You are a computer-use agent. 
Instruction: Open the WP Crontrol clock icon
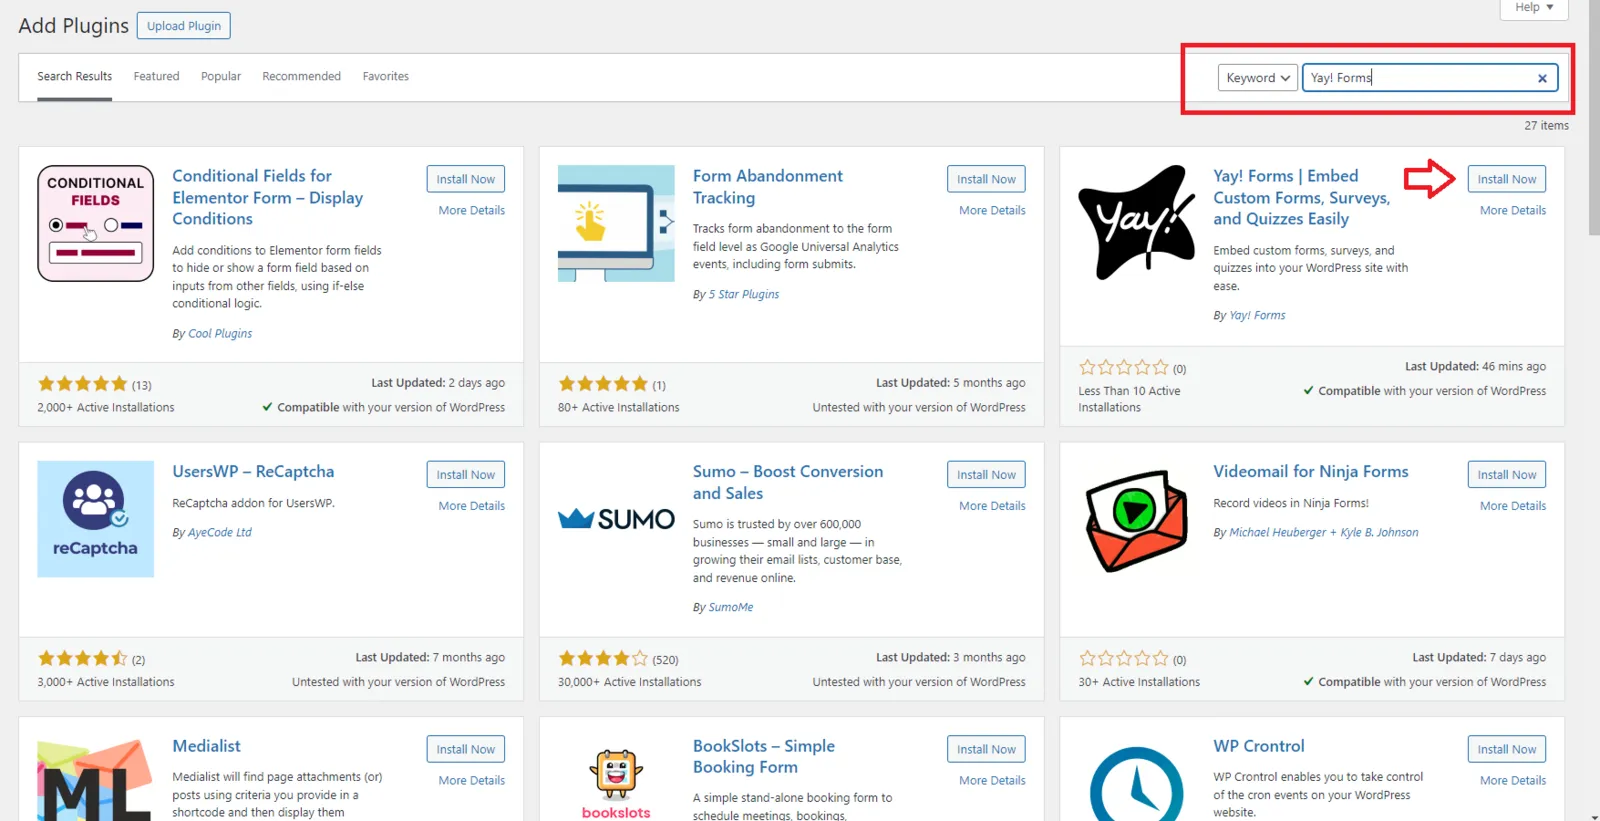(1137, 783)
